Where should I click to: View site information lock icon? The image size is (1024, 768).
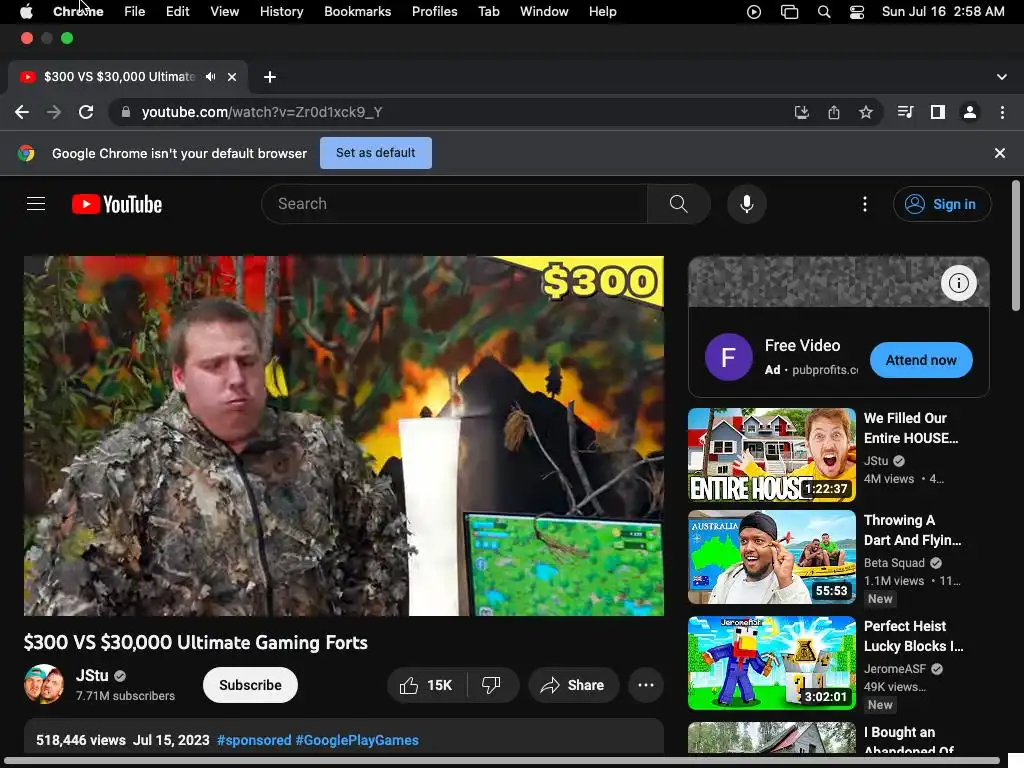(125, 112)
